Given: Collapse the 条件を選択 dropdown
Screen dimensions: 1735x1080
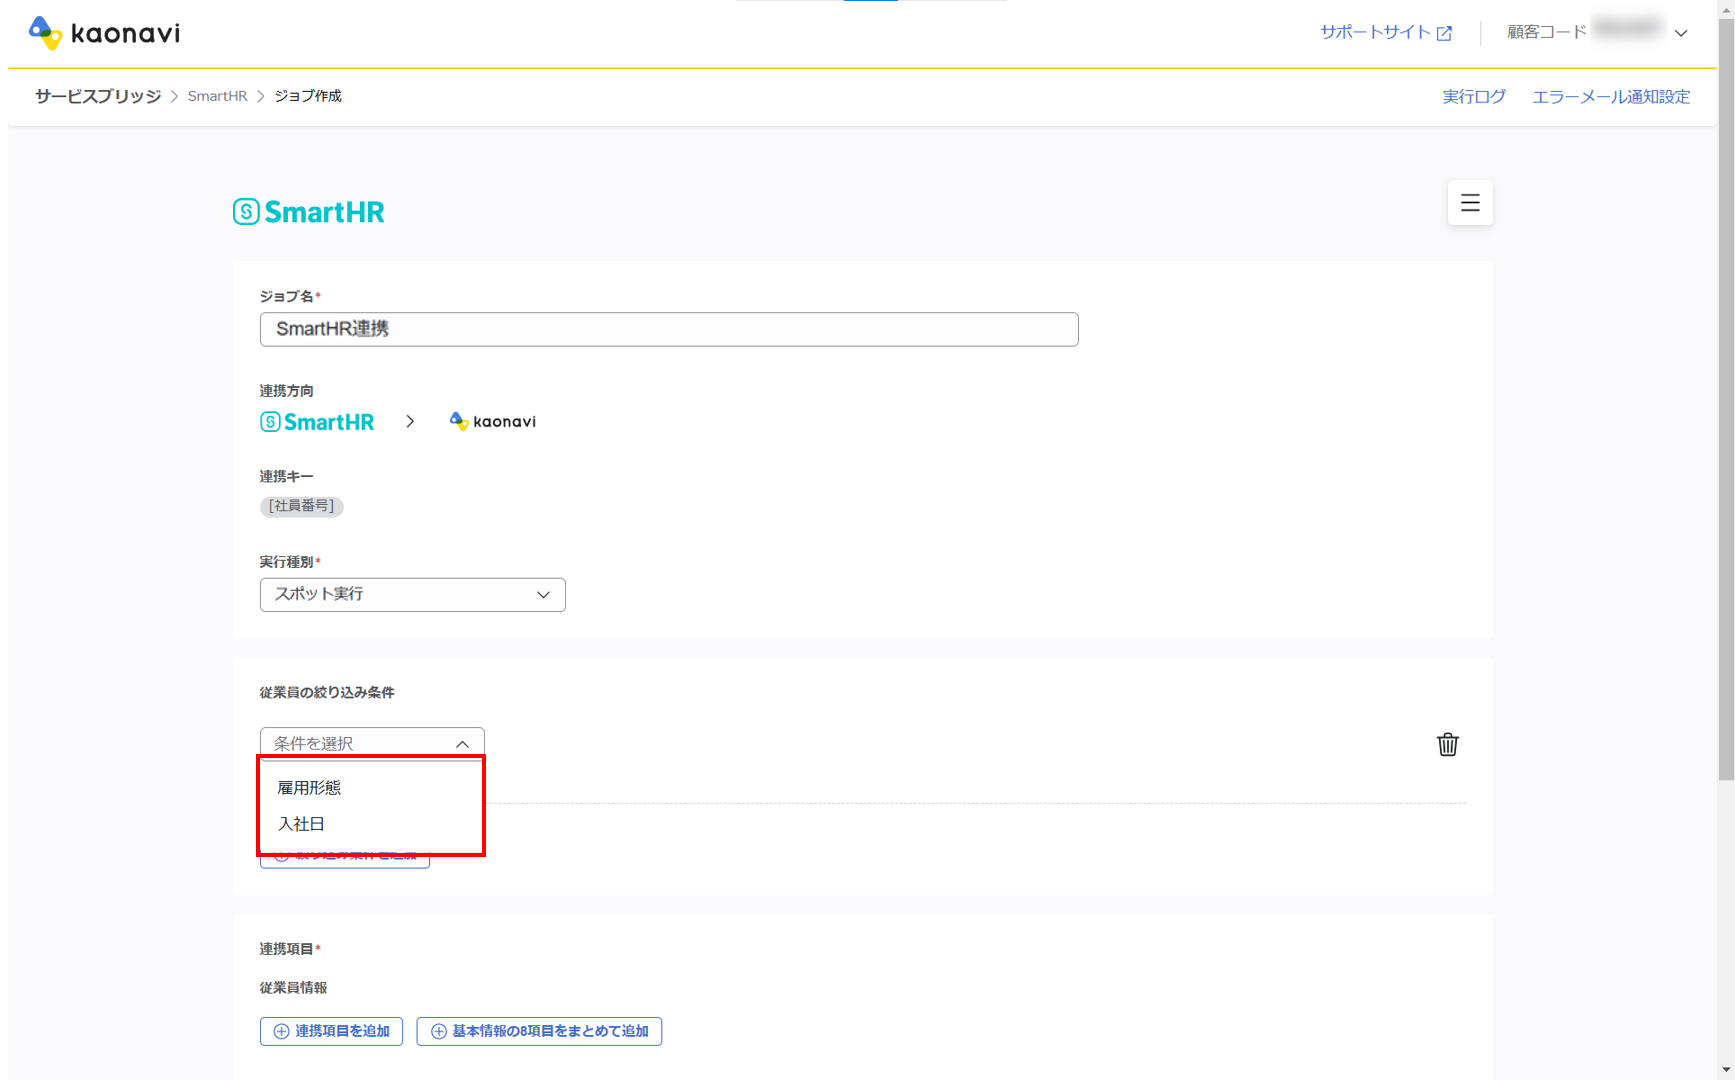Looking at the screenshot, I should [x=372, y=743].
